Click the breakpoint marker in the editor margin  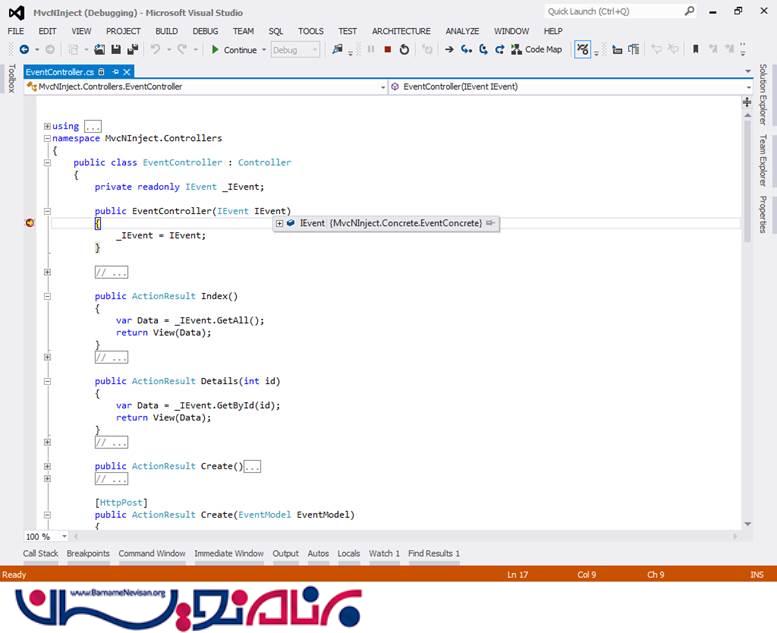point(30,223)
